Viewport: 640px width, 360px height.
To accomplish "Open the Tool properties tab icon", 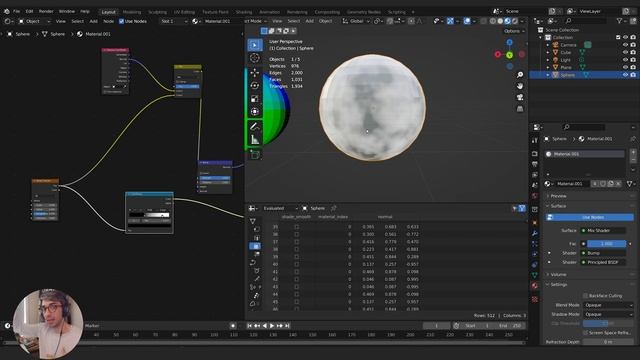I will click(535, 140).
